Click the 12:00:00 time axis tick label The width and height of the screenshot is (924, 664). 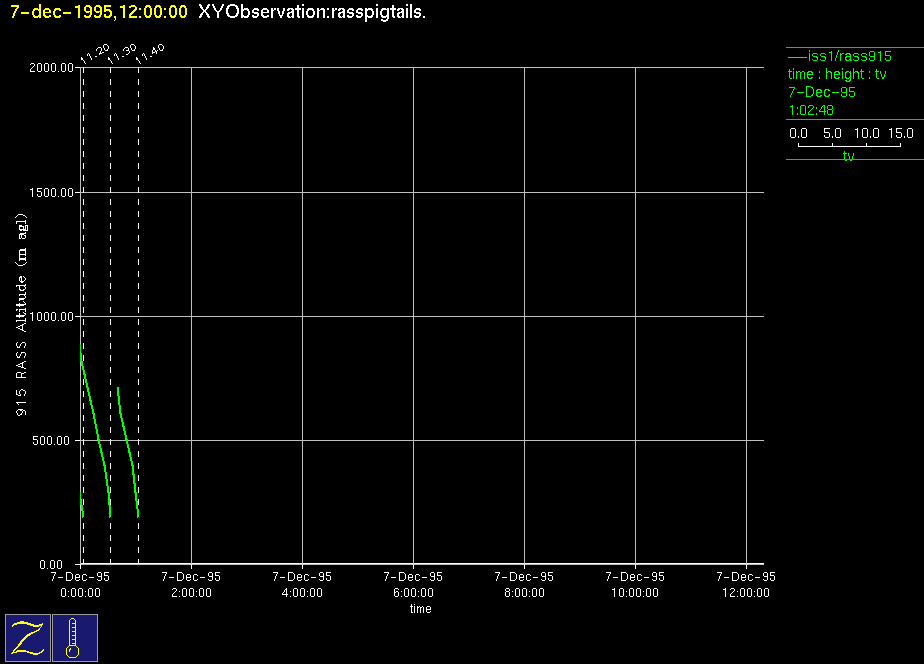[748, 593]
